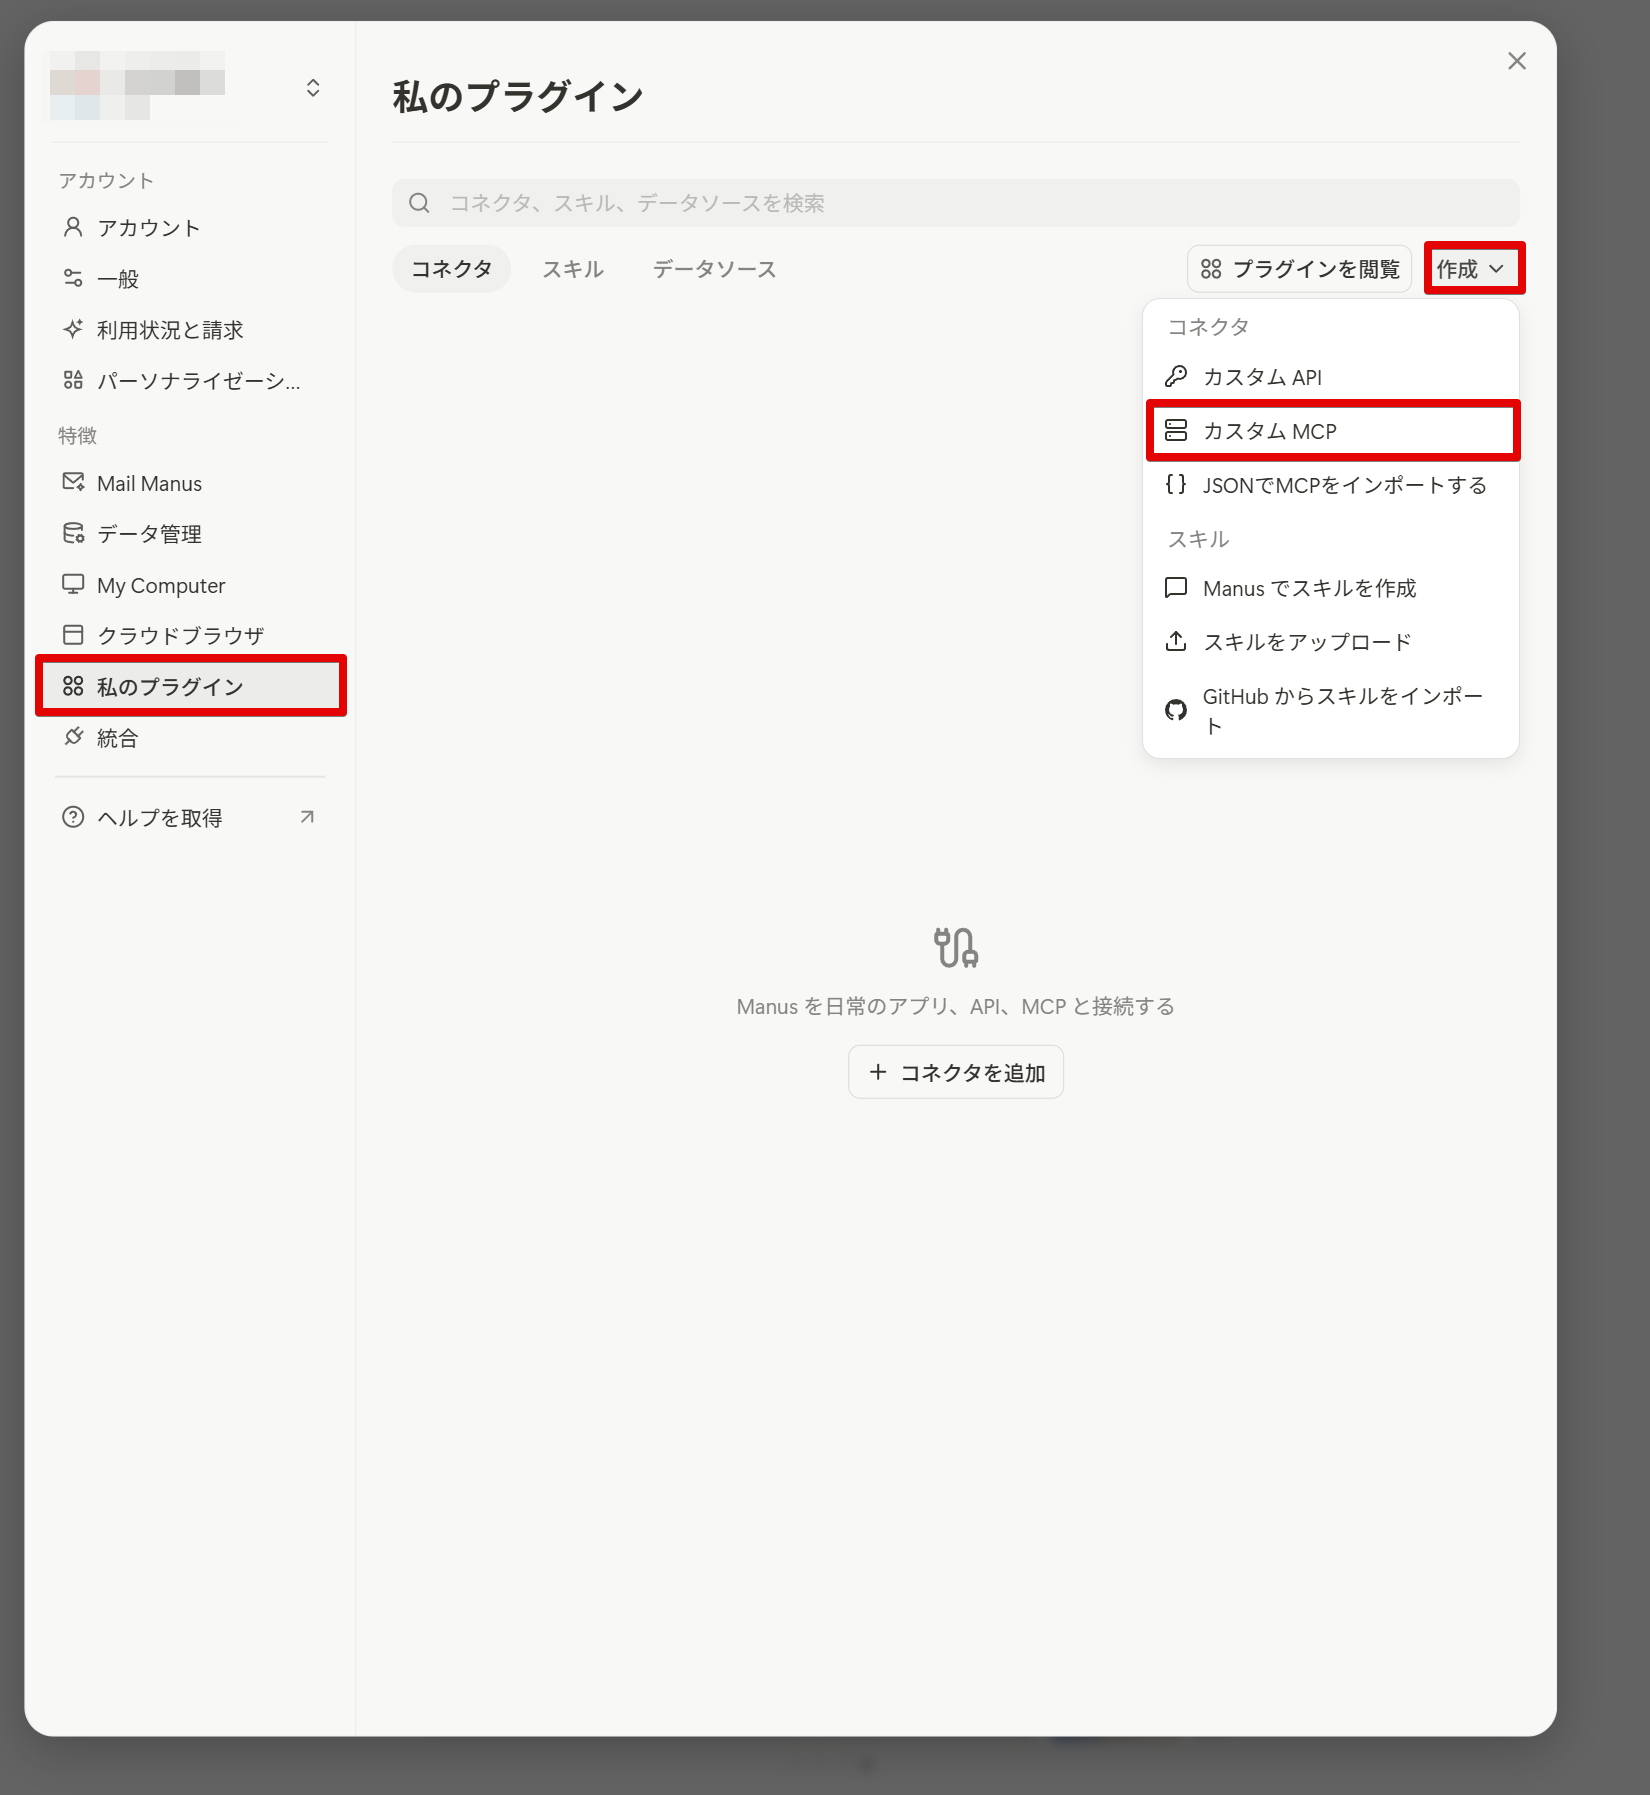This screenshot has height=1795, width=1650.
Task: Choose GitHub からスキルをインポート option
Action: (x=1331, y=710)
